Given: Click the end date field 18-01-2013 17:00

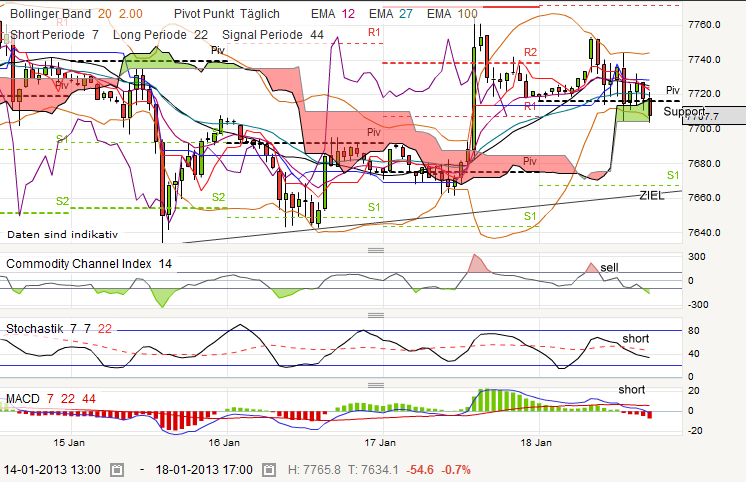Looking at the screenshot, I should coord(204,470).
